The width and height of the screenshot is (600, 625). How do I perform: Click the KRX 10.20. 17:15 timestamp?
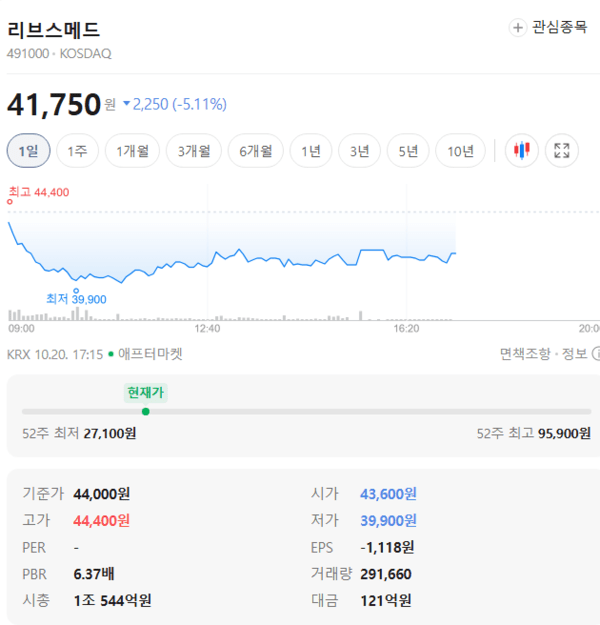(55, 354)
